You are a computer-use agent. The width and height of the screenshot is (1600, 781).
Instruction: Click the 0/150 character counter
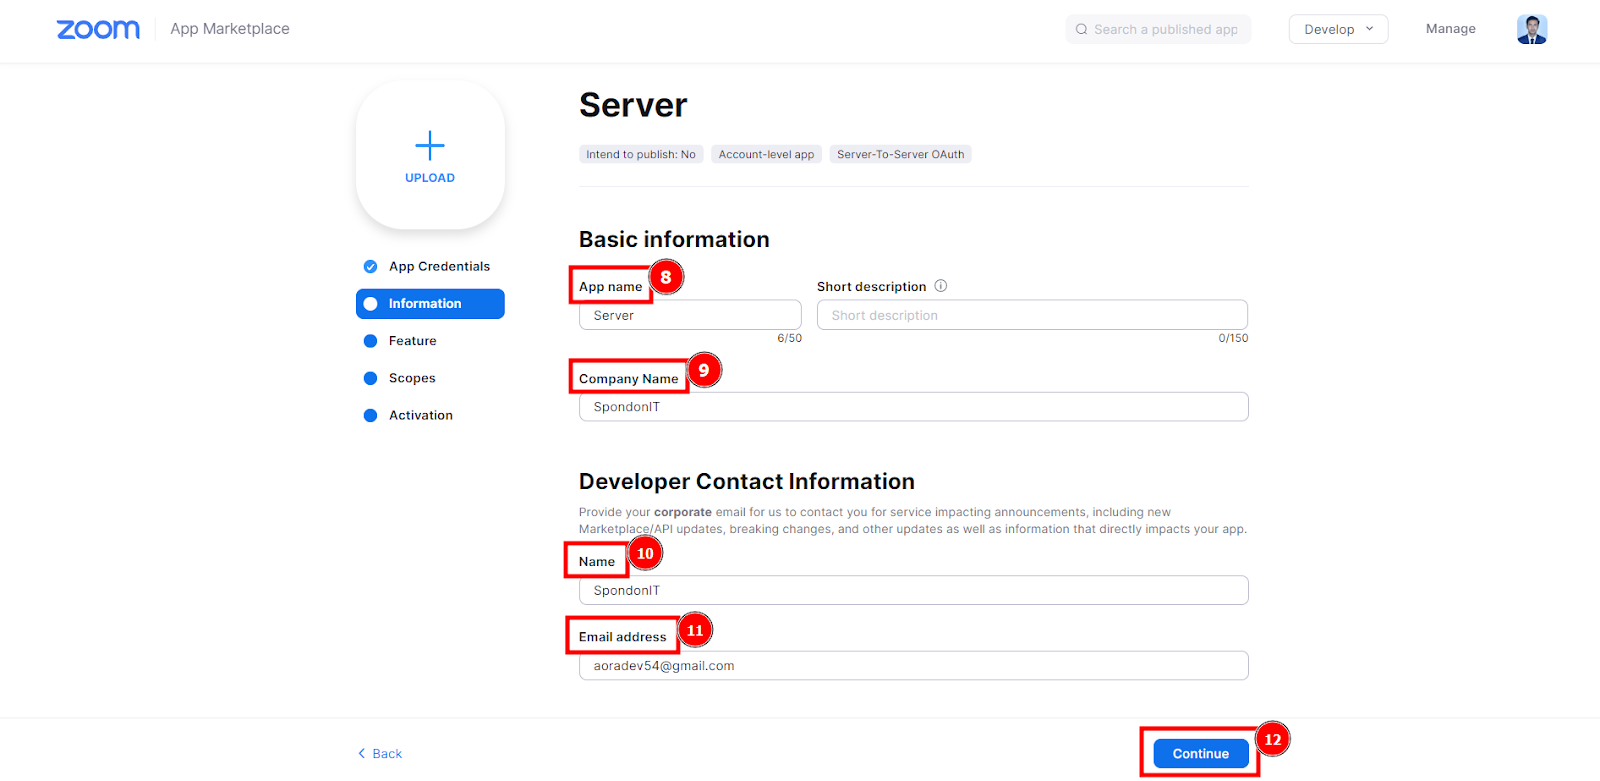1233,338
